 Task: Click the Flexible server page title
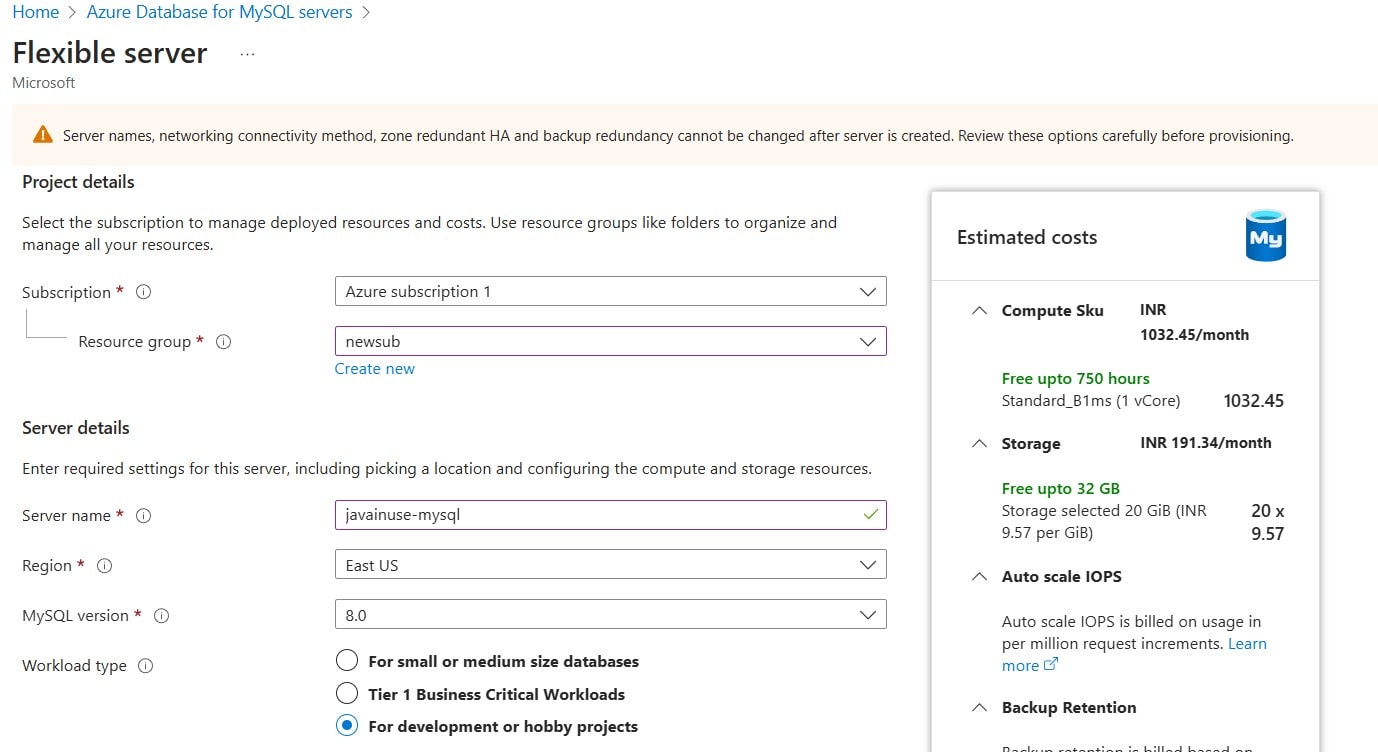110,53
